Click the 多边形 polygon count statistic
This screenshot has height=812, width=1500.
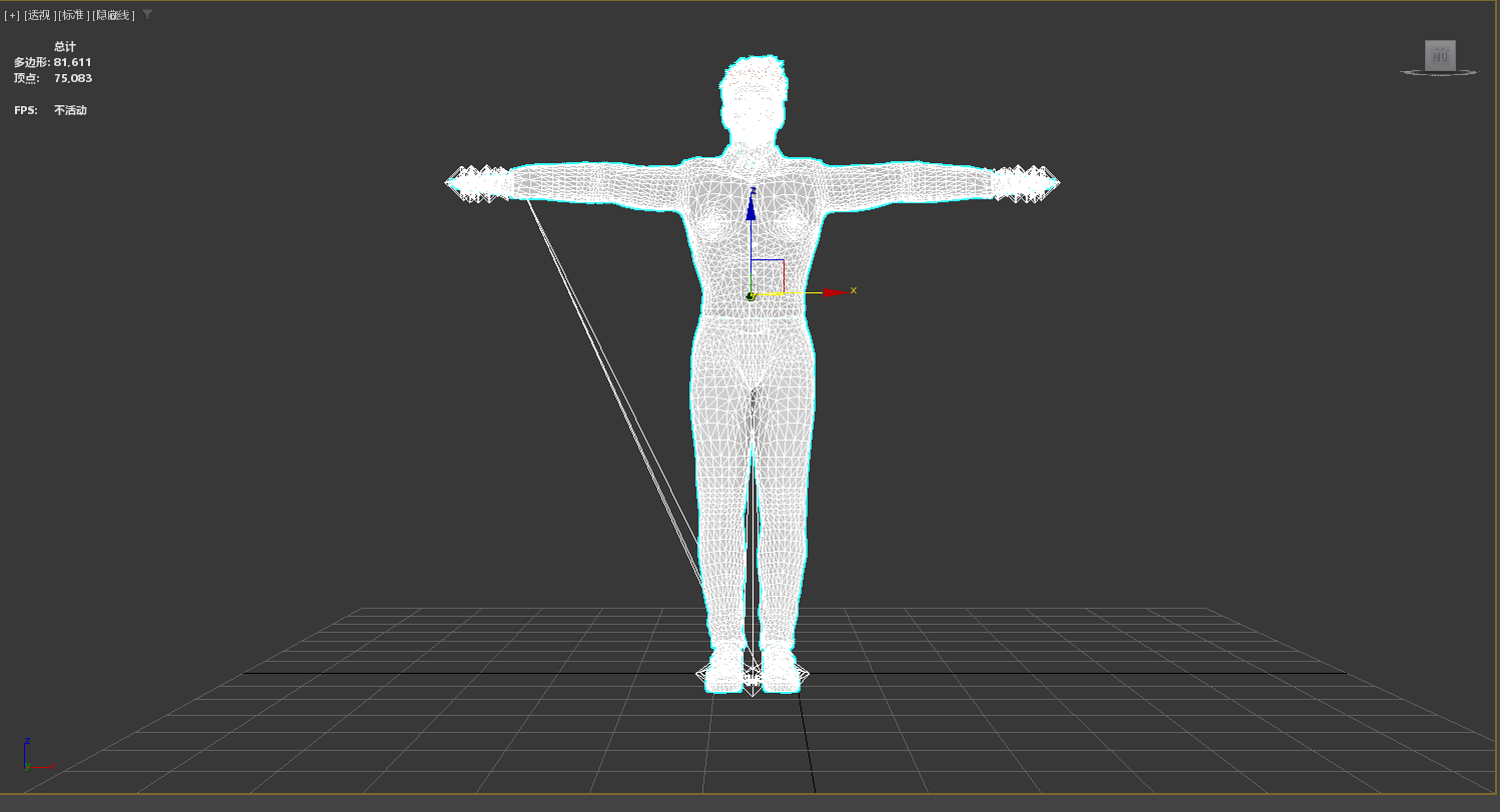[x=52, y=62]
